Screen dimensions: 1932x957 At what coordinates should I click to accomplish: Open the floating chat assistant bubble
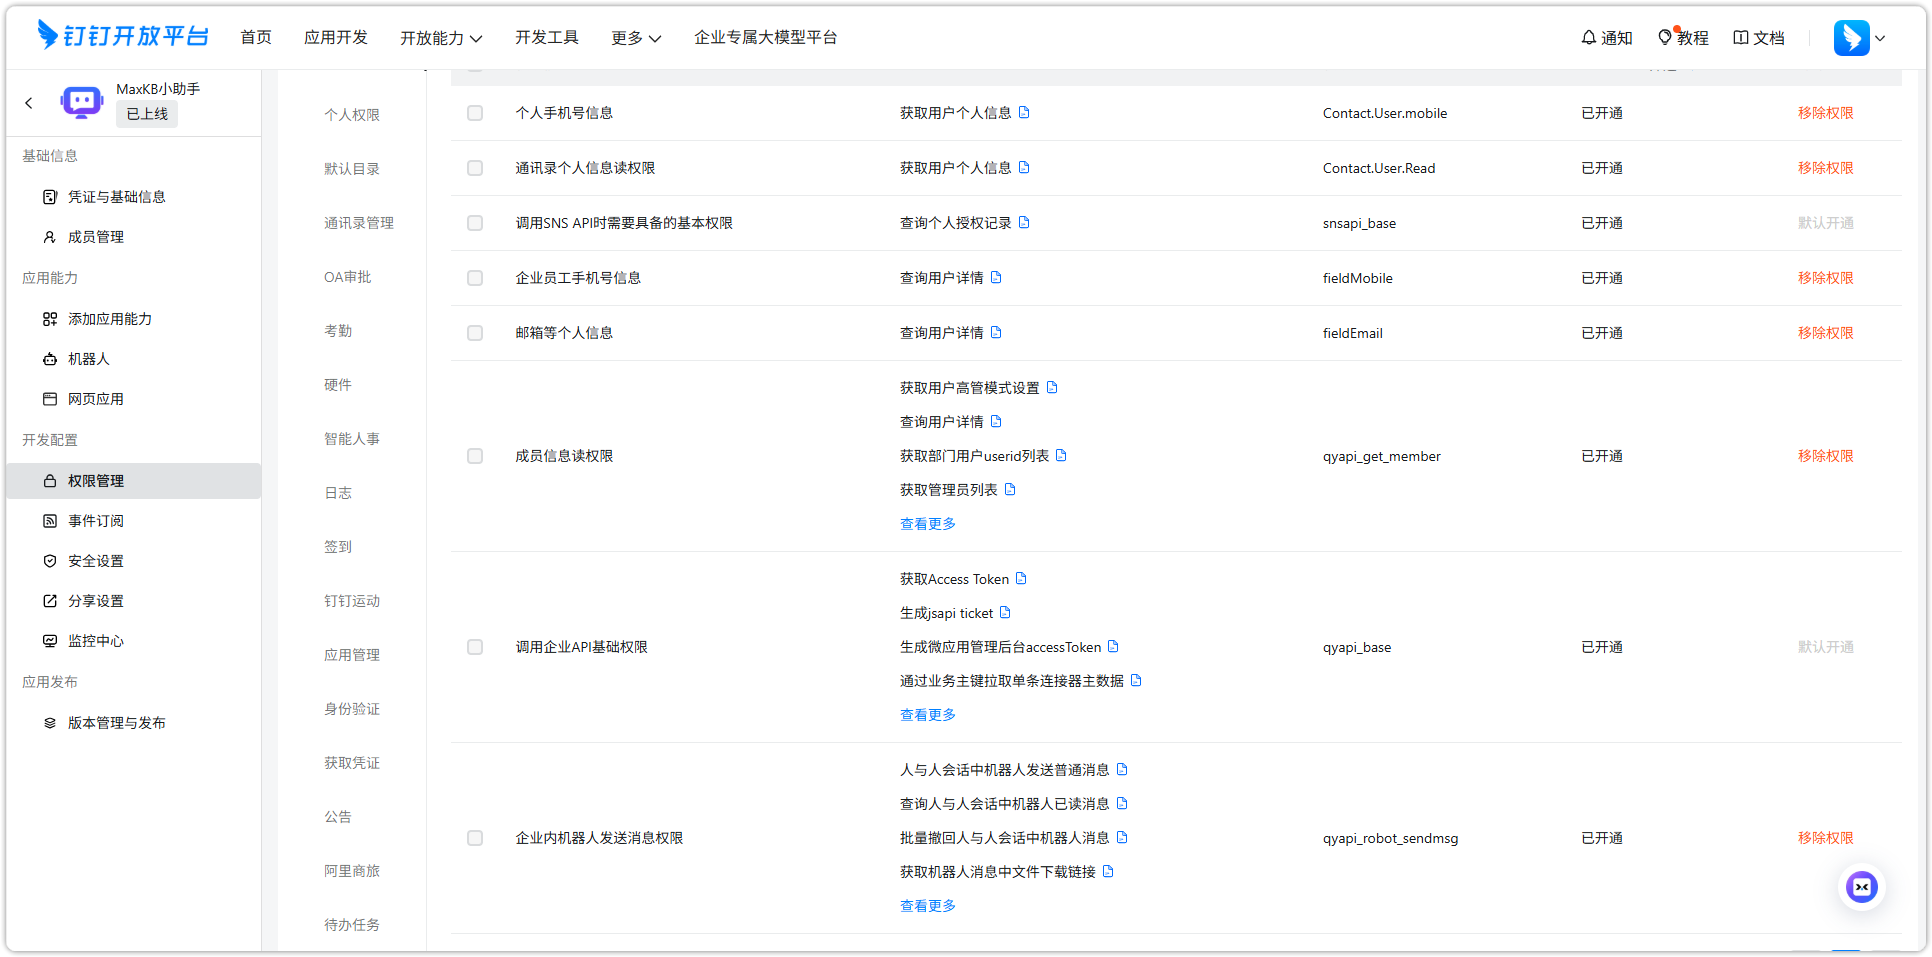click(1861, 886)
